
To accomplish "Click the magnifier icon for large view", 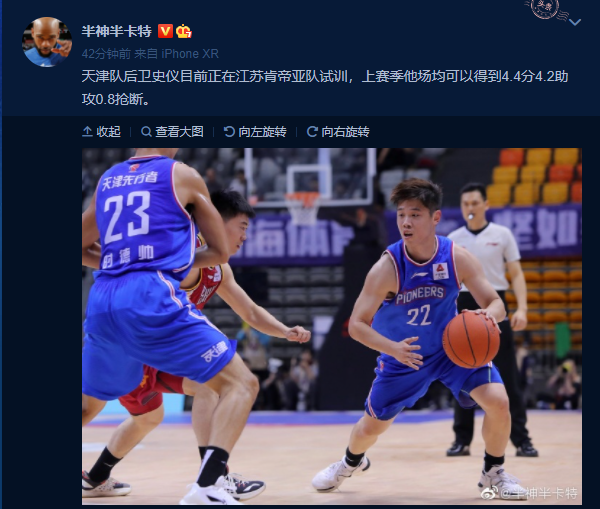I will point(146,132).
